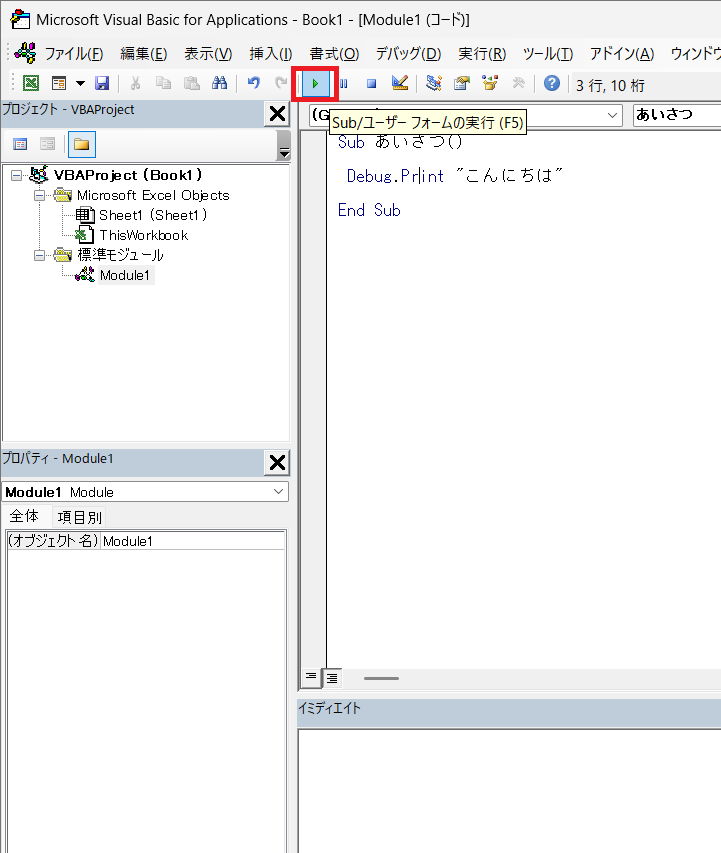Open the 編集(E) menu

[144, 54]
